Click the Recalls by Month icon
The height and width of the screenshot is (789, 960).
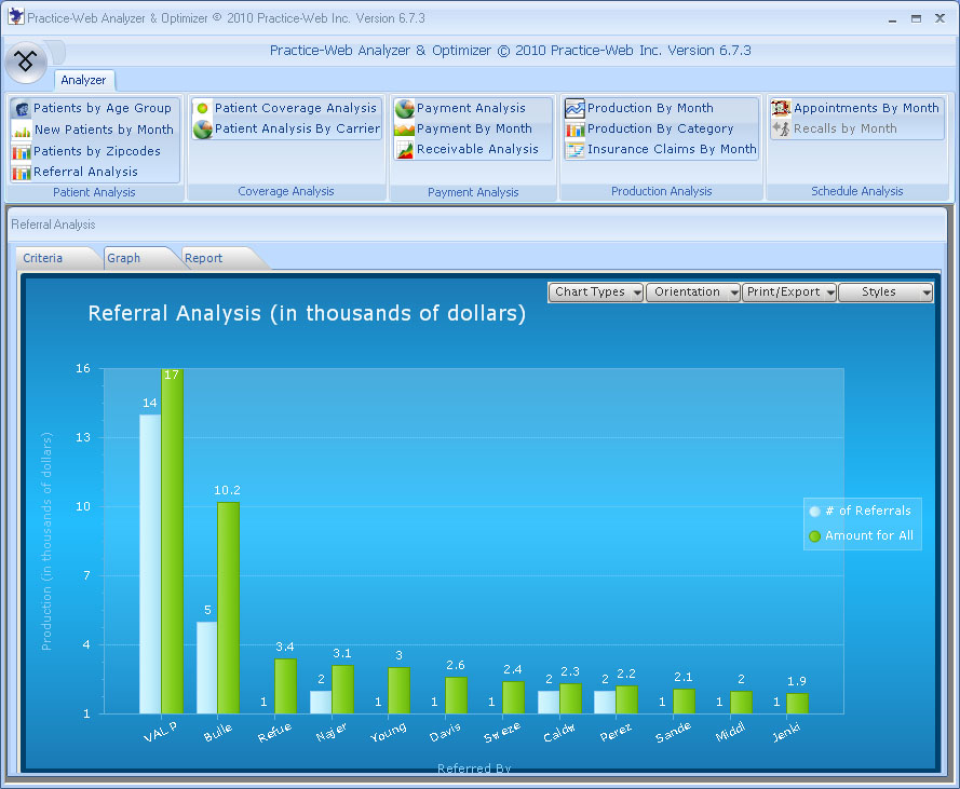click(x=781, y=129)
